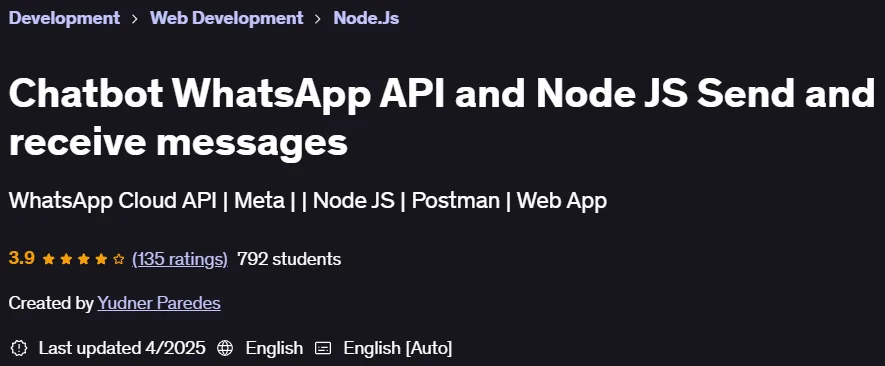Click the Last updated 4/2025 text
Image resolution: width=885 pixels, height=366 pixels.
coord(122,348)
